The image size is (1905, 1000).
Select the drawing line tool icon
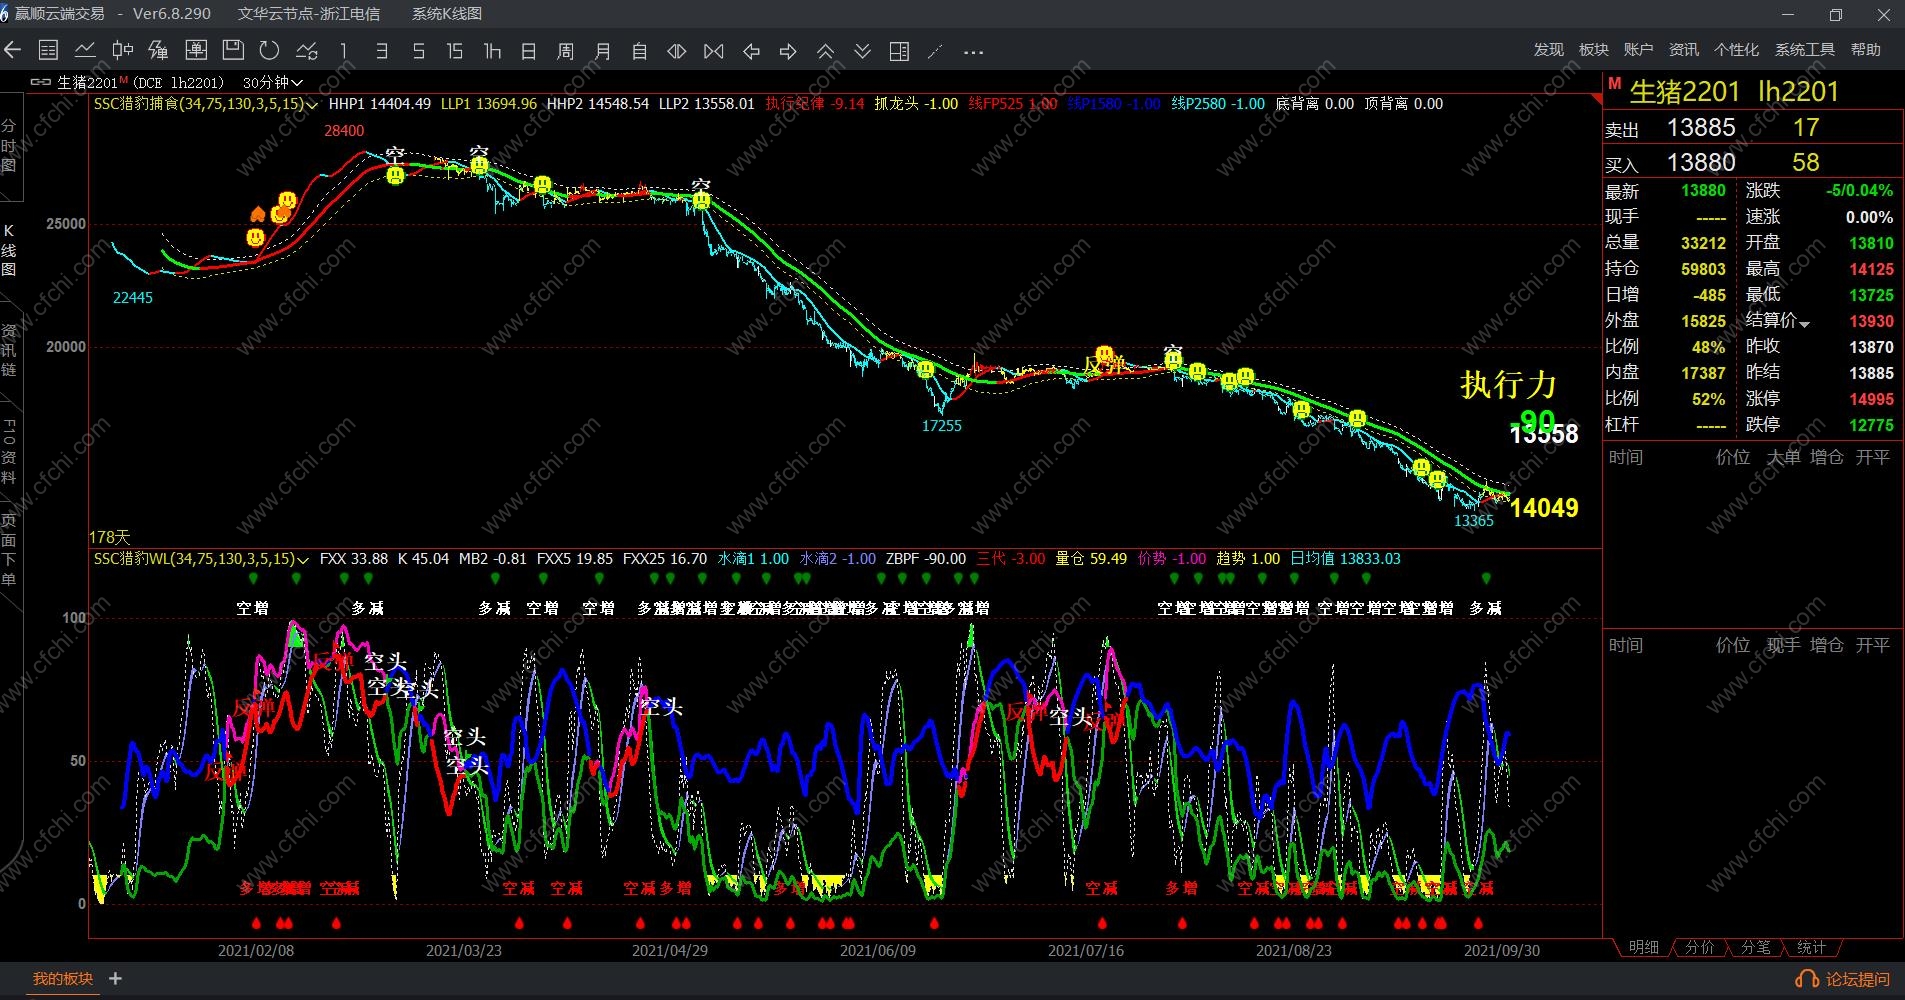pos(935,51)
